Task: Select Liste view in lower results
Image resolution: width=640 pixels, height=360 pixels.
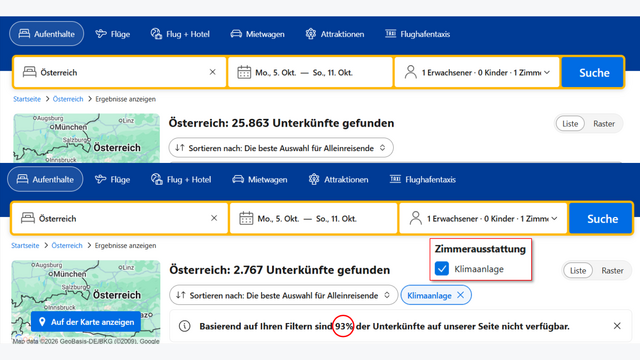Action: pyautogui.click(x=578, y=271)
